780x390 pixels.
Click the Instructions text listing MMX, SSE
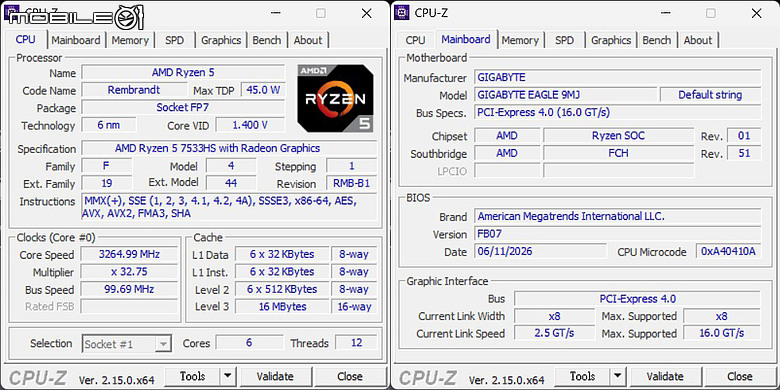[x=229, y=207]
